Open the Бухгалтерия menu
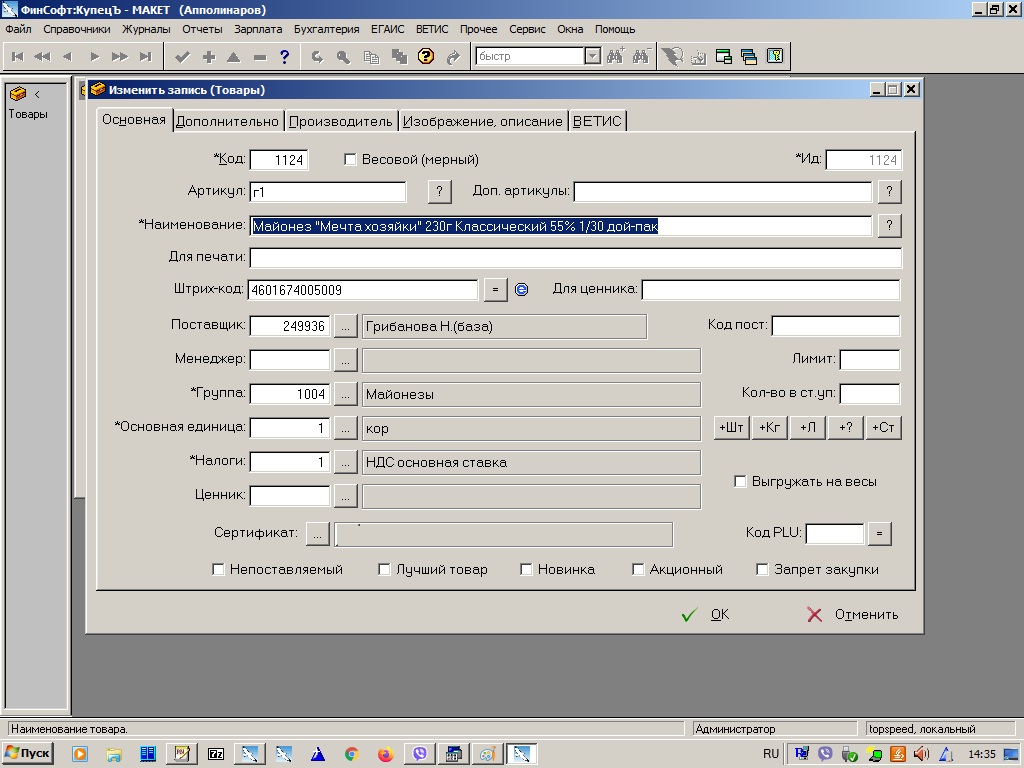 coord(327,29)
